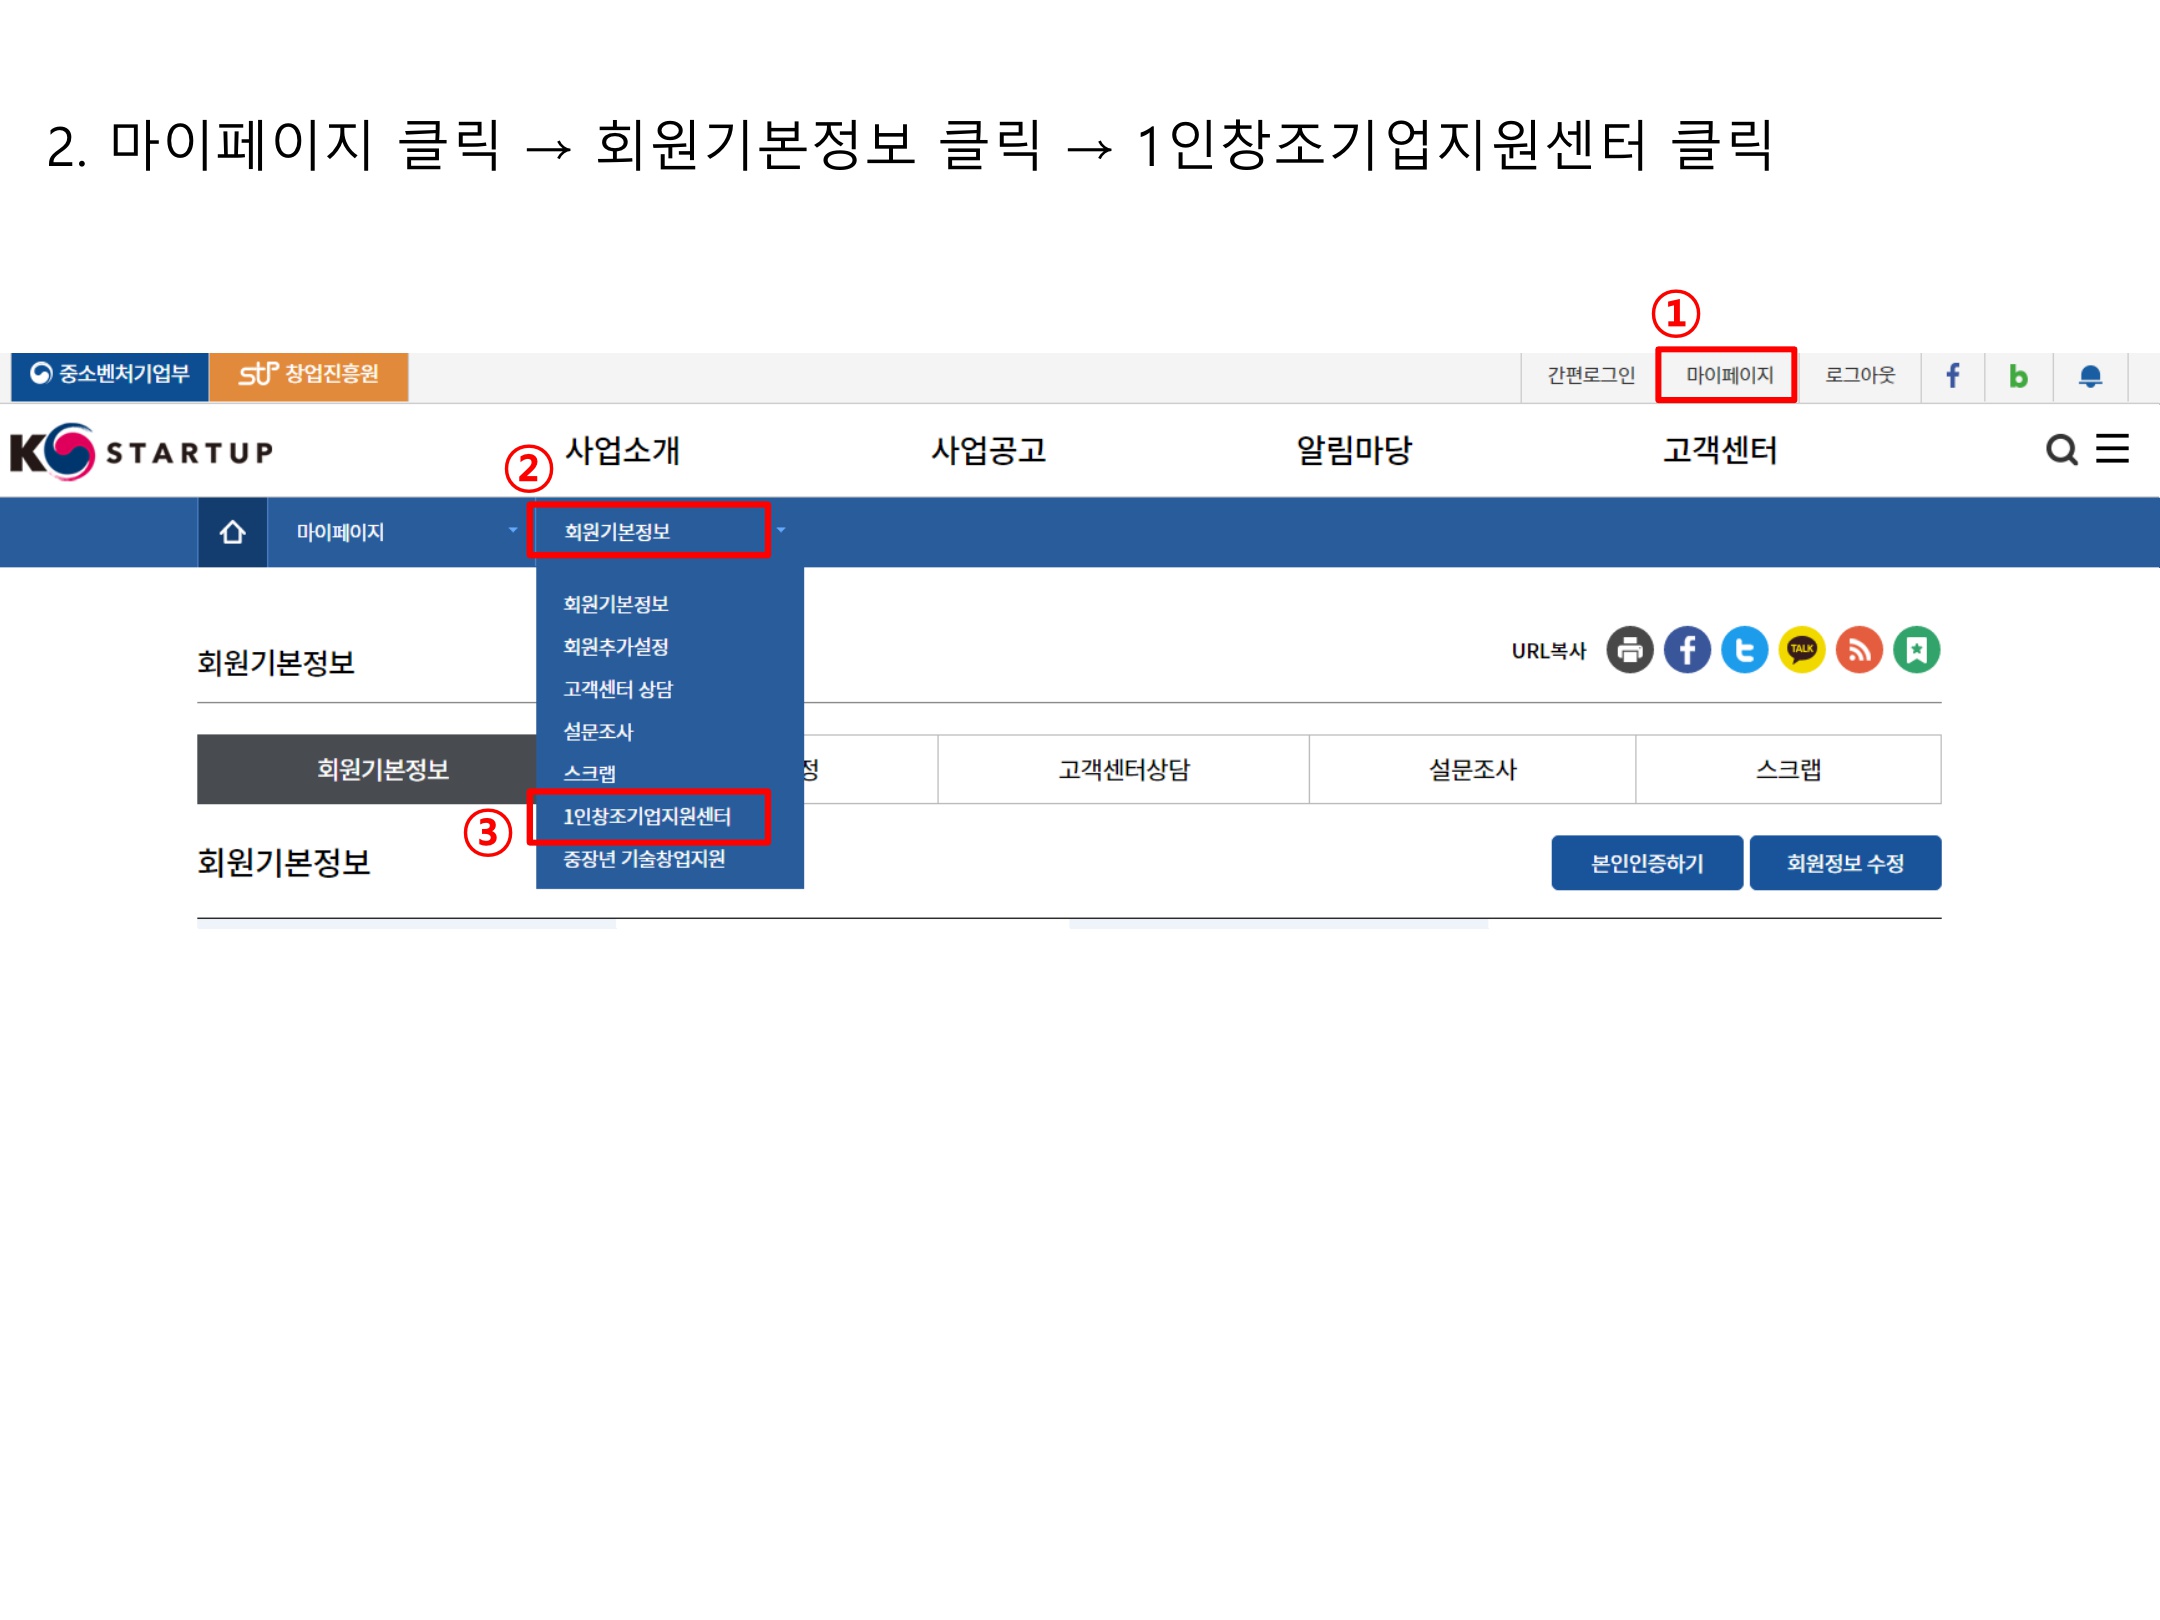Viewport: 2160px width, 1620px height.
Task: Select 스크랩 in the dropdown list
Action: tap(589, 774)
